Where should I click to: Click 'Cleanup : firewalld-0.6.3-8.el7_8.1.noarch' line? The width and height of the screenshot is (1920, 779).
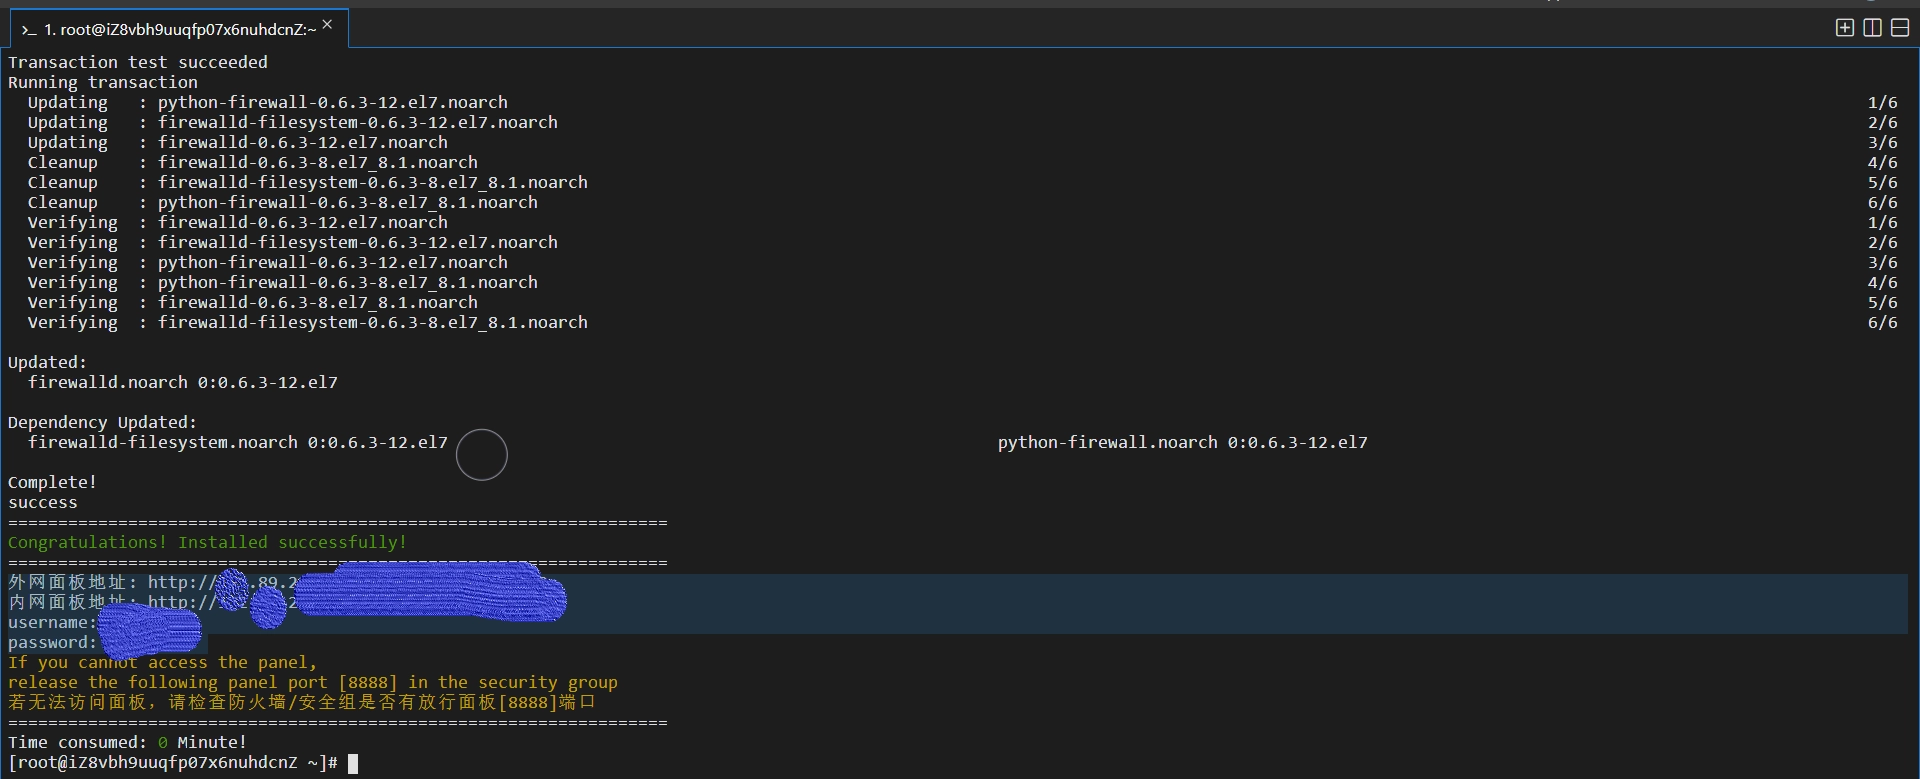253,162
